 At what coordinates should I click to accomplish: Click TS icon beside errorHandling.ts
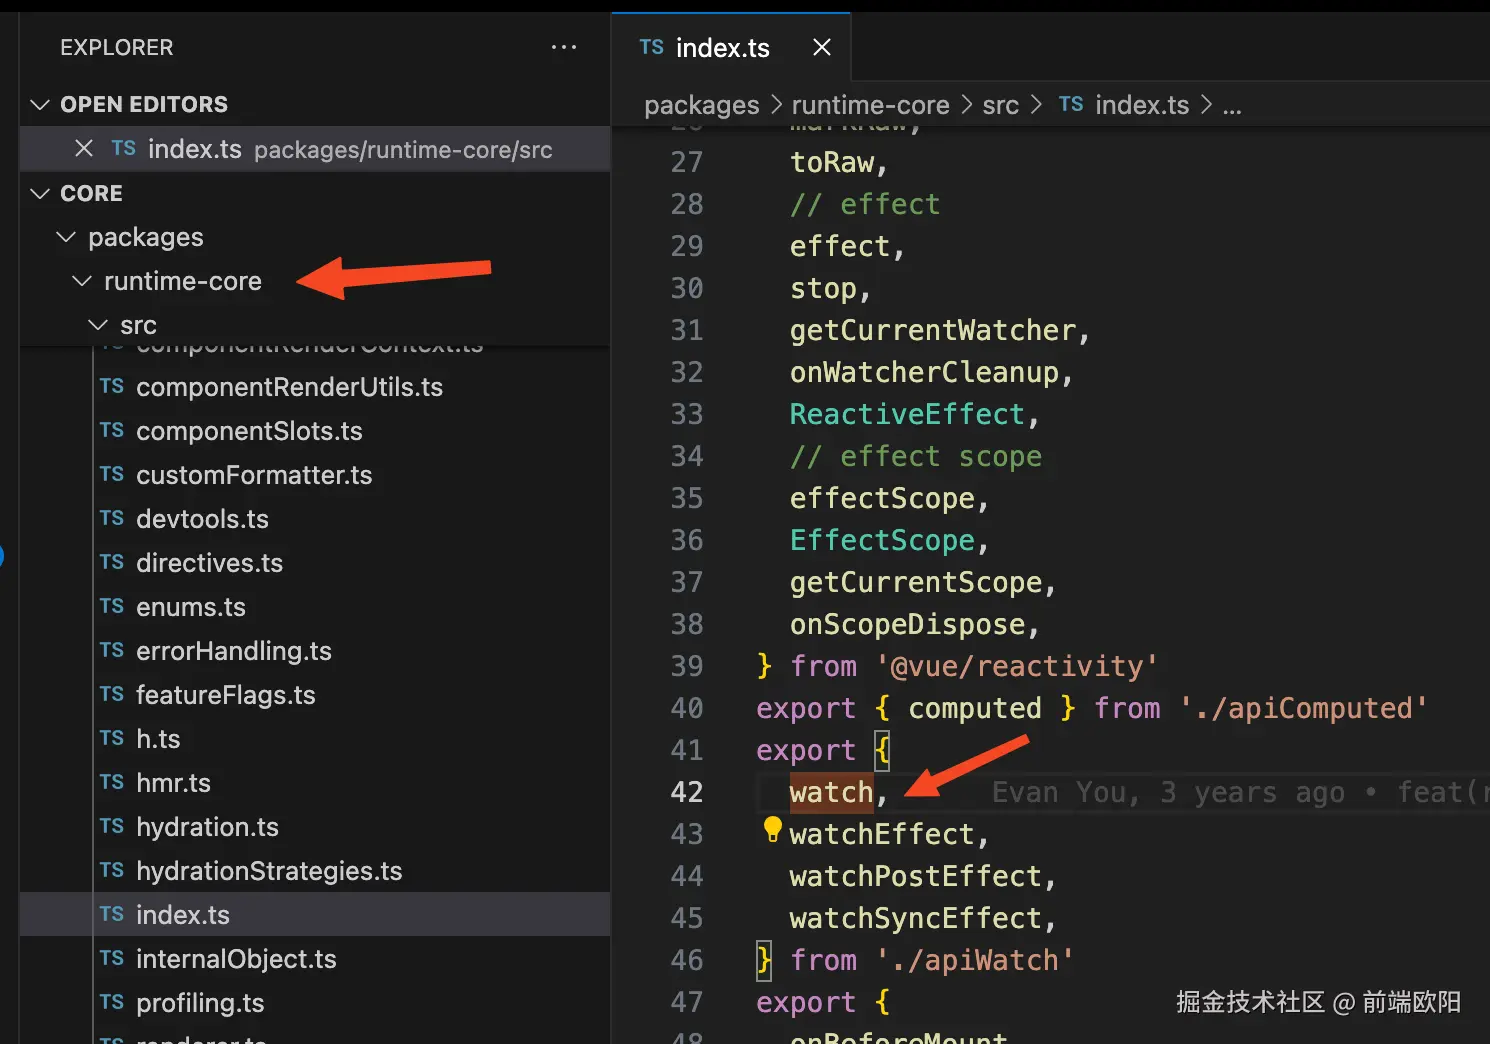112,650
